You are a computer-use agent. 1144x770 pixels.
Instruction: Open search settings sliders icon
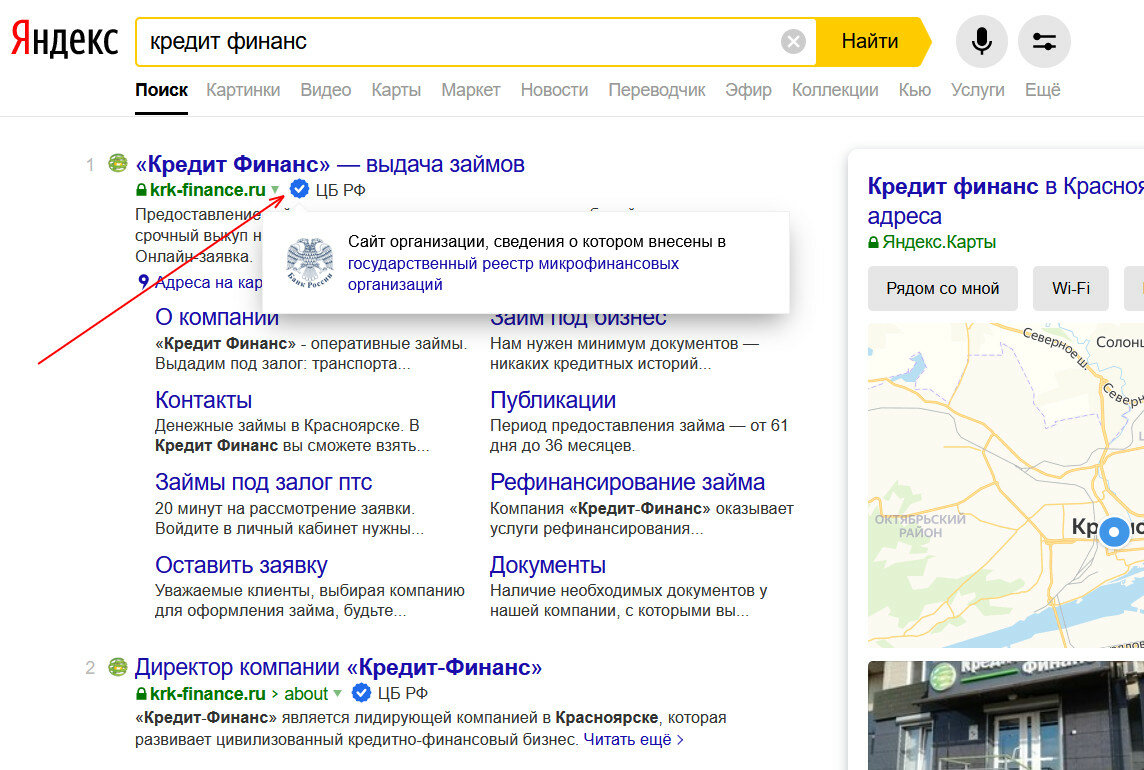(x=1044, y=42)
